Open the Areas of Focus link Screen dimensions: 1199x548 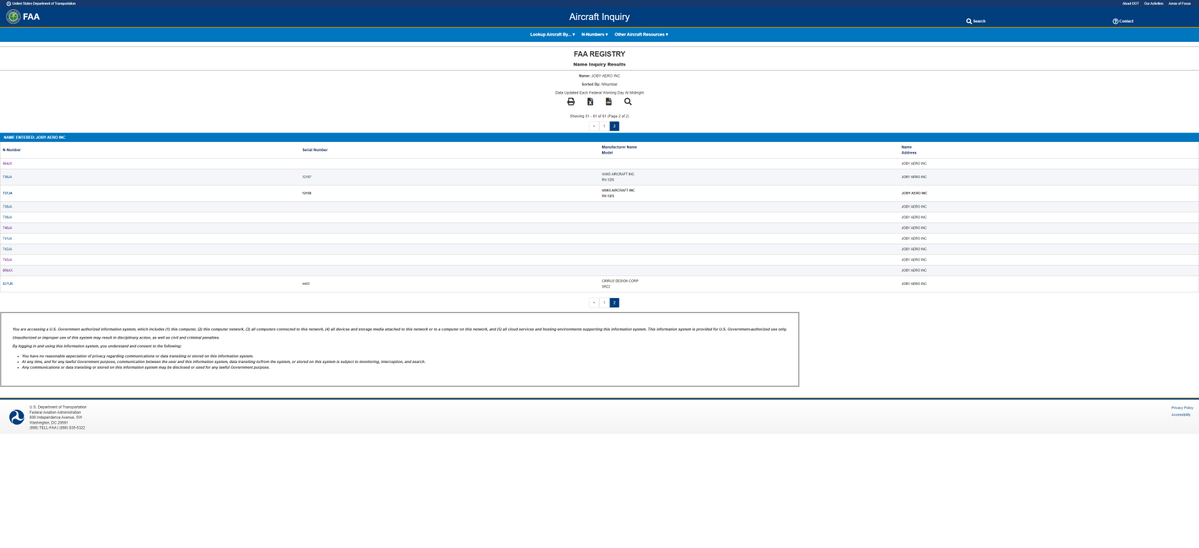[x=1179, y=3]
